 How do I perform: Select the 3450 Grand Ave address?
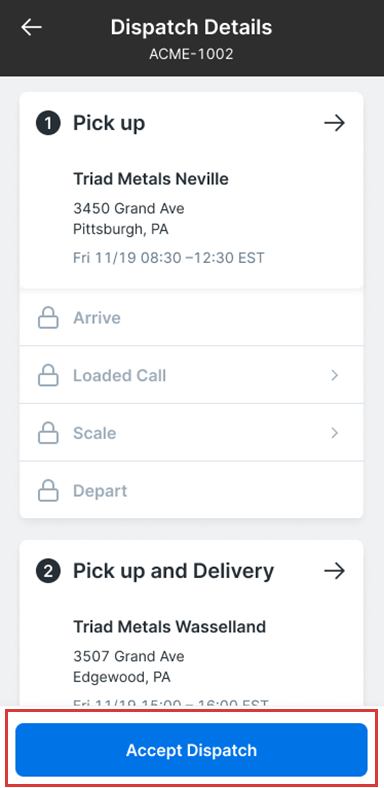[x=129, y=208]
